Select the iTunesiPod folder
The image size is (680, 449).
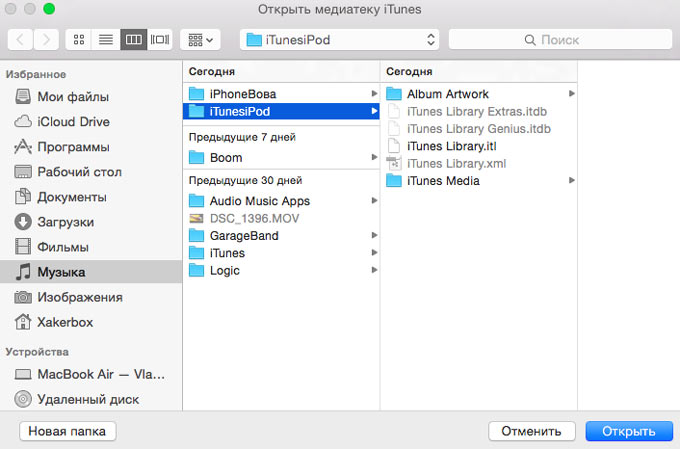tap(281, 111)
